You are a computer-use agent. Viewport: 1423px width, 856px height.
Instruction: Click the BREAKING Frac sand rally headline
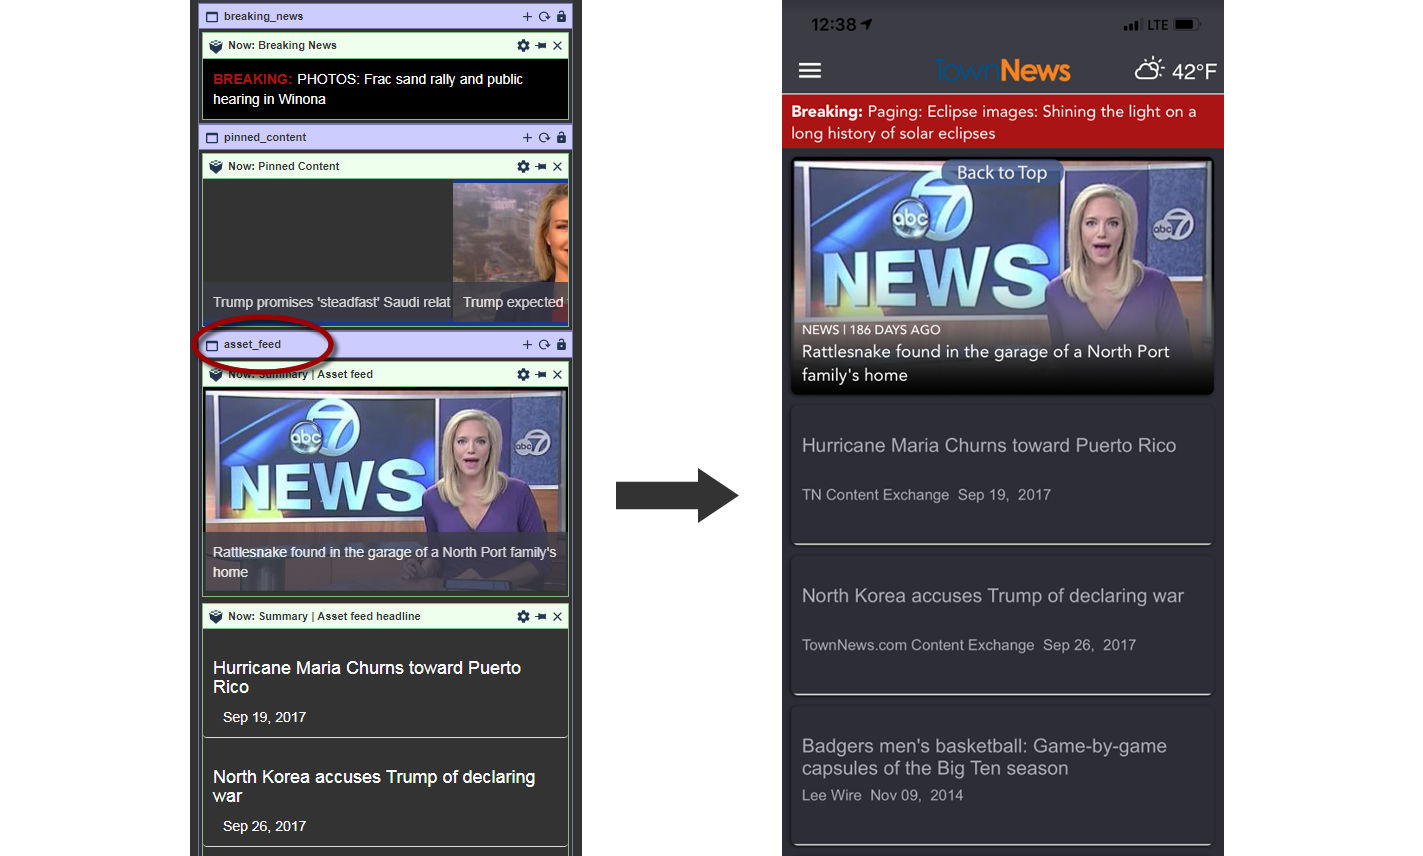[368, 89]
